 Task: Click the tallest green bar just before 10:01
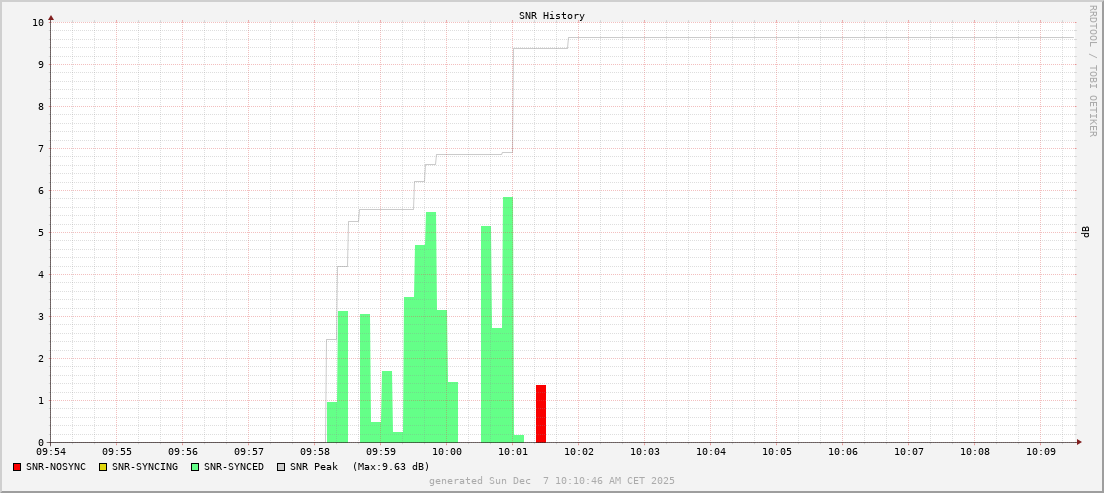[508, 320]
